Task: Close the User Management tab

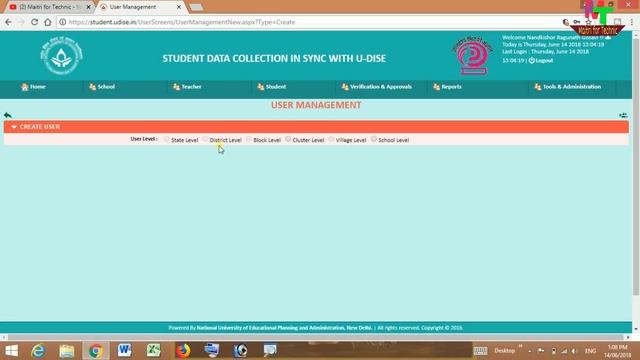Action: [x=179, y=7]
